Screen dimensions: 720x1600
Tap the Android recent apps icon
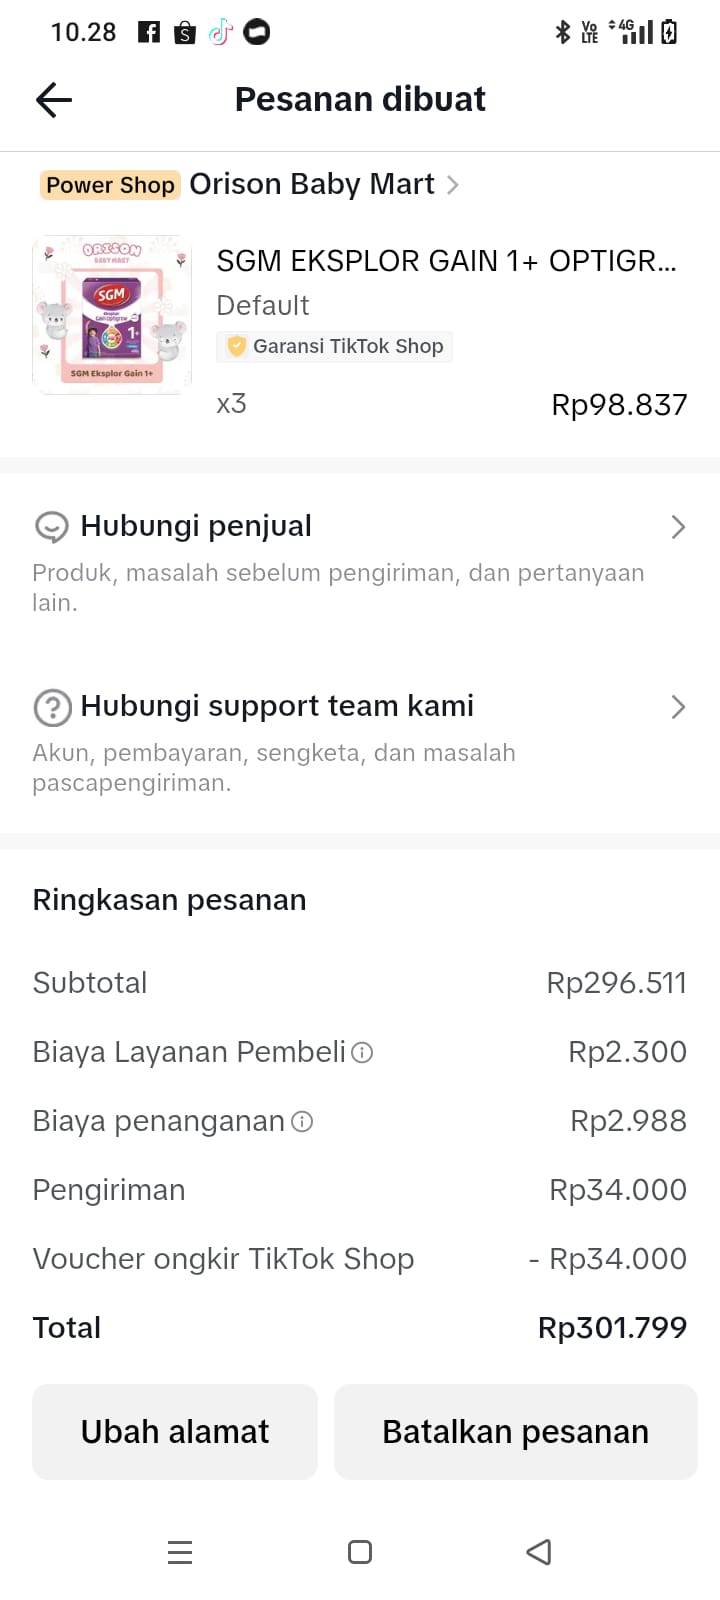pyautogui.click(x=180, y=1552)
